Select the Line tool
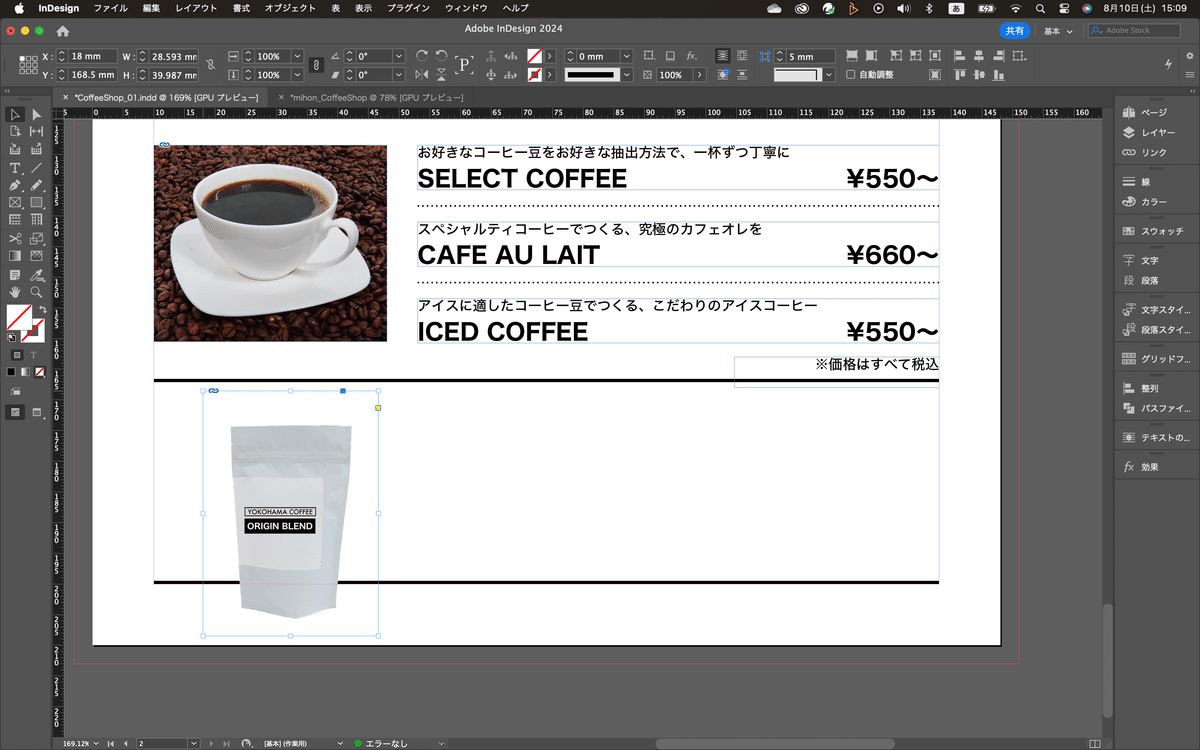The height and width of the screenshot is (750, 1200). click(x=37, y=168)
